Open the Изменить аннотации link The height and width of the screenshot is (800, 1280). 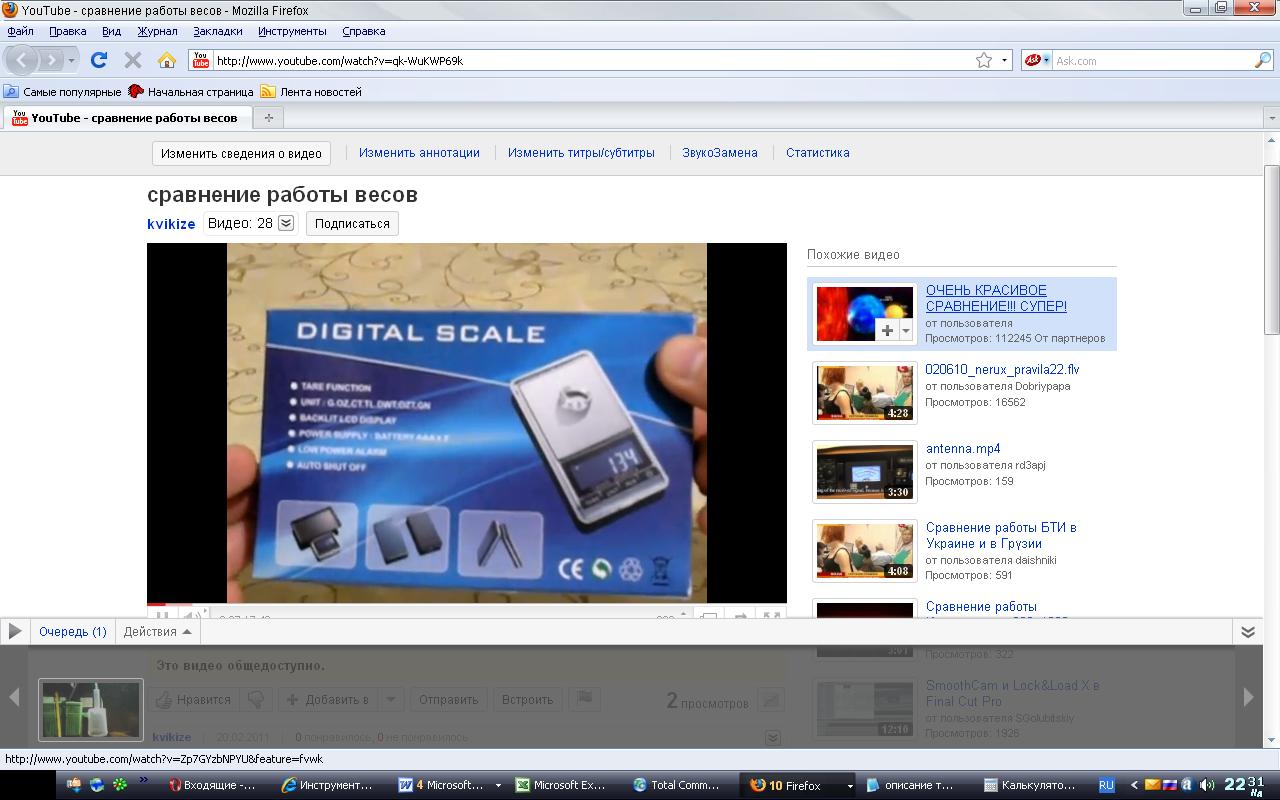[x=419, y=153]
